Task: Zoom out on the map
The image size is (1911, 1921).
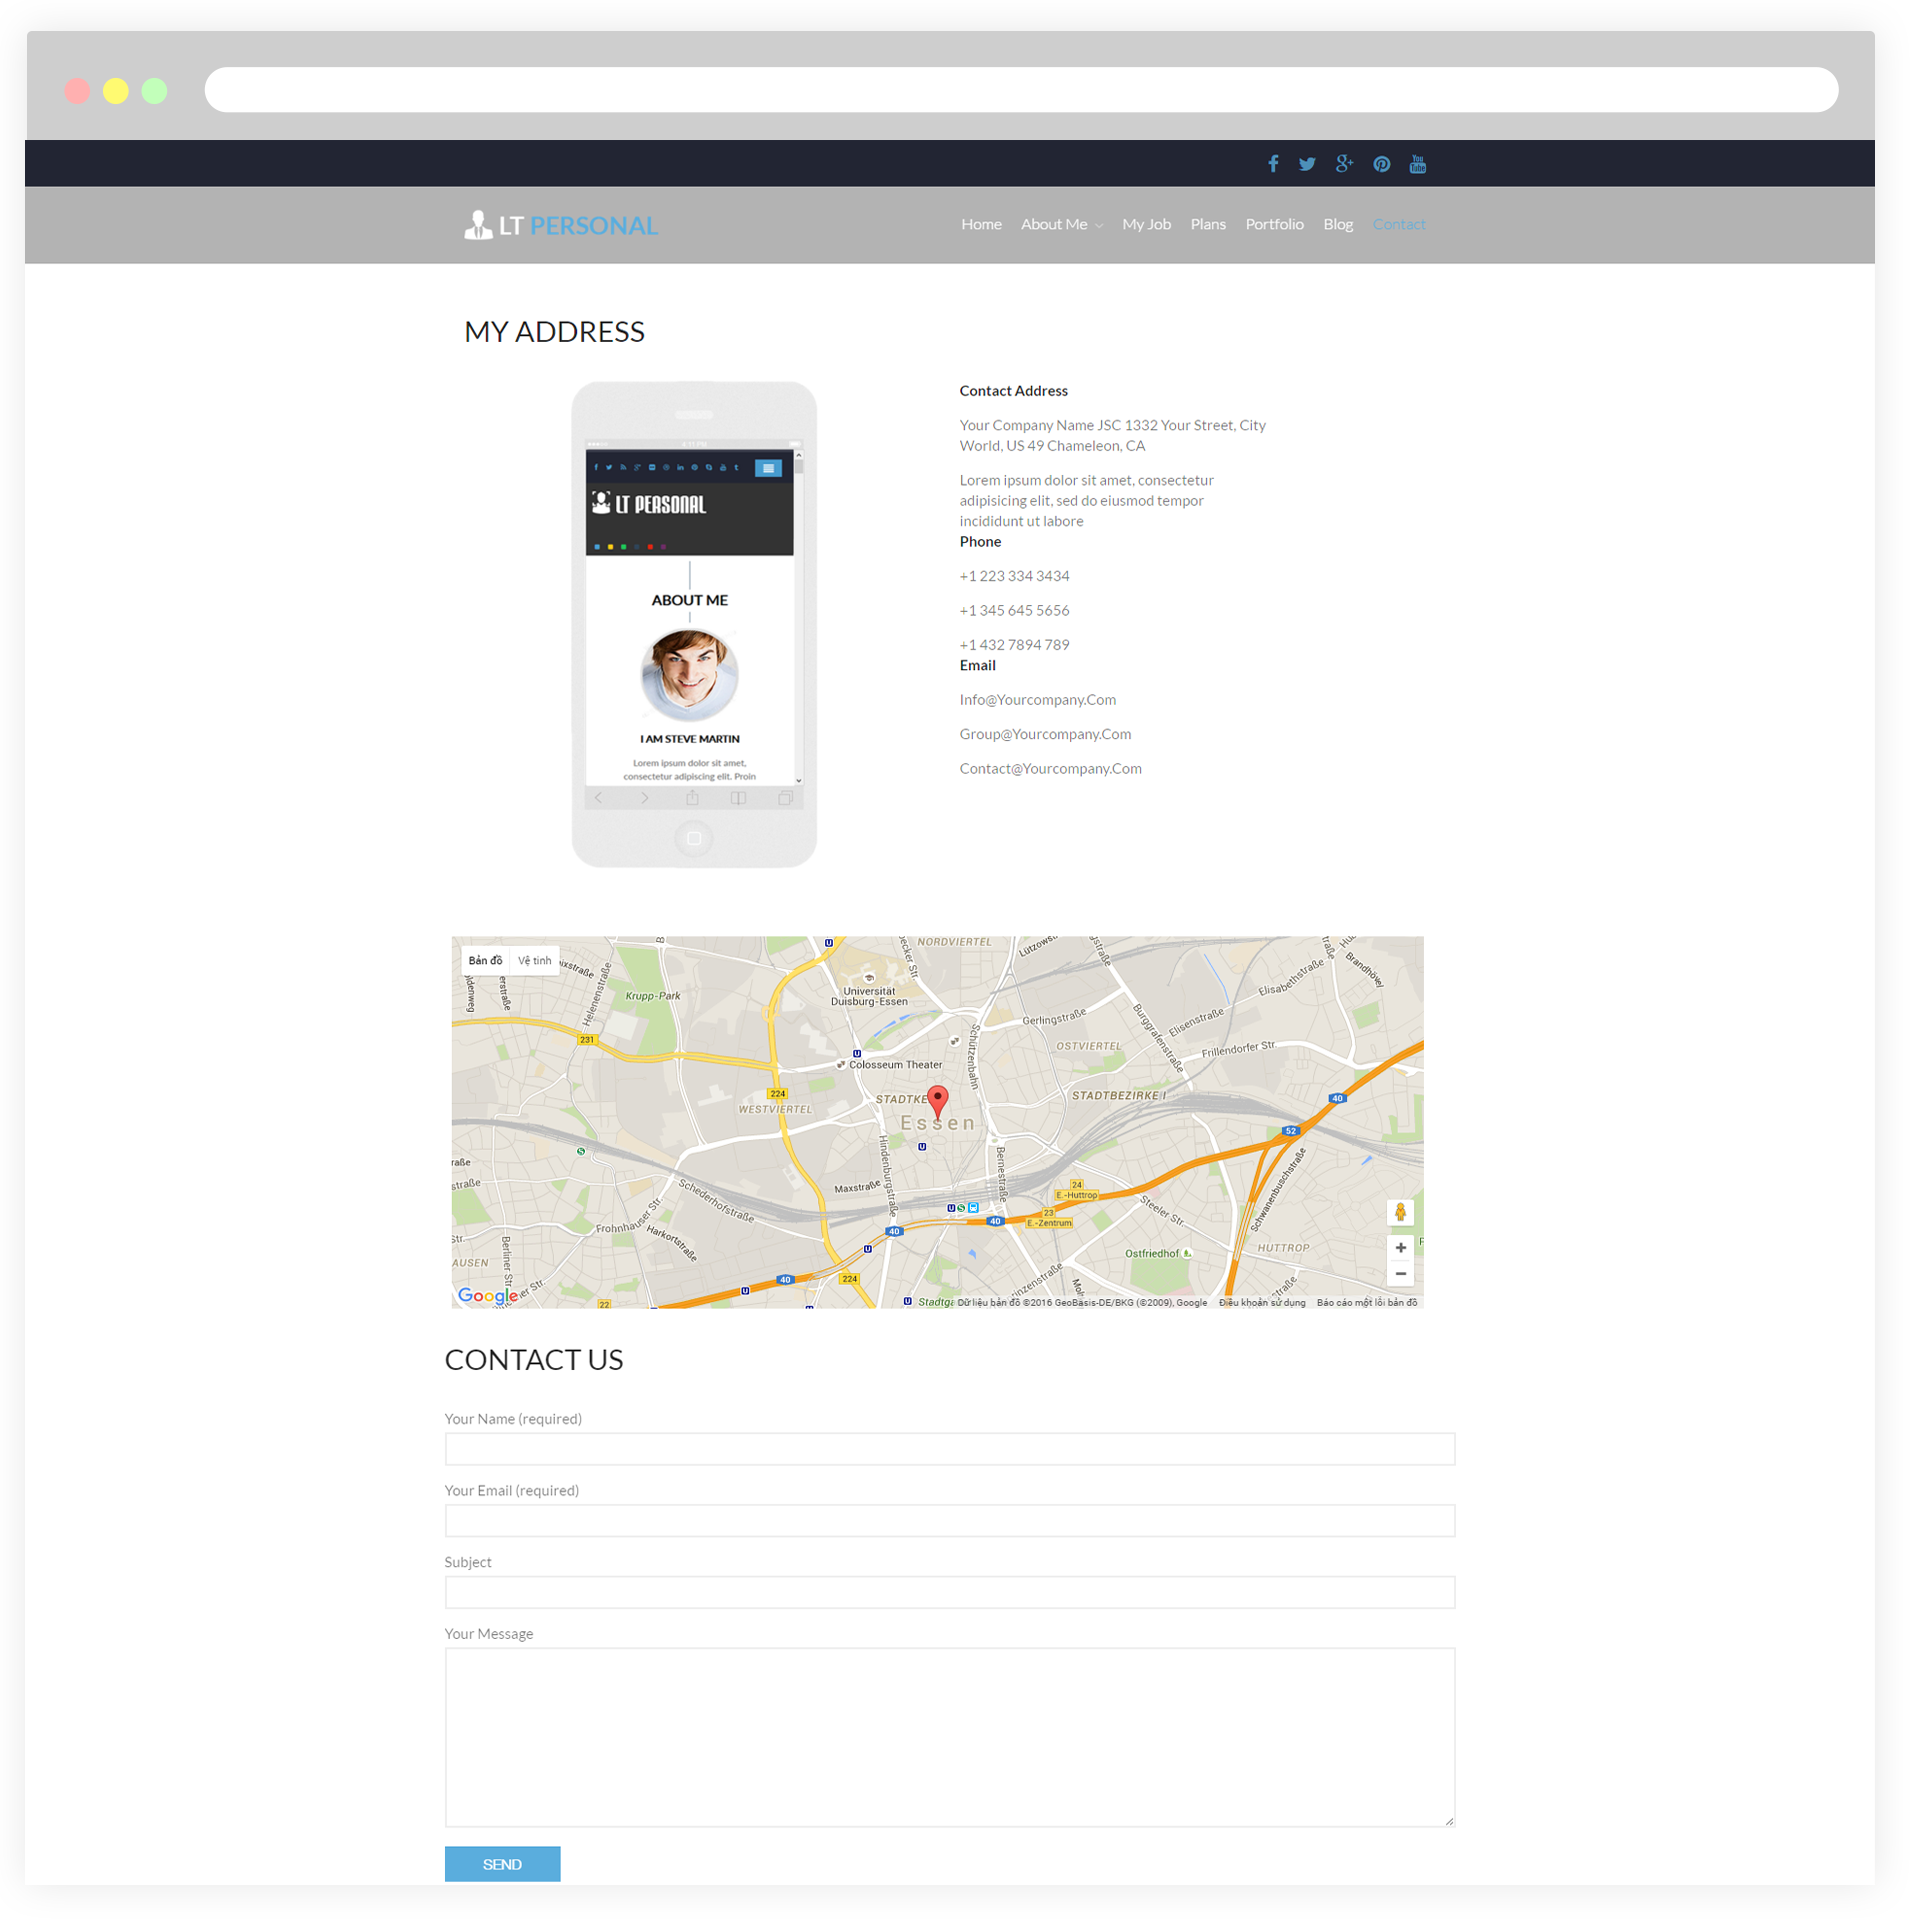Action: [1400, 1273]
